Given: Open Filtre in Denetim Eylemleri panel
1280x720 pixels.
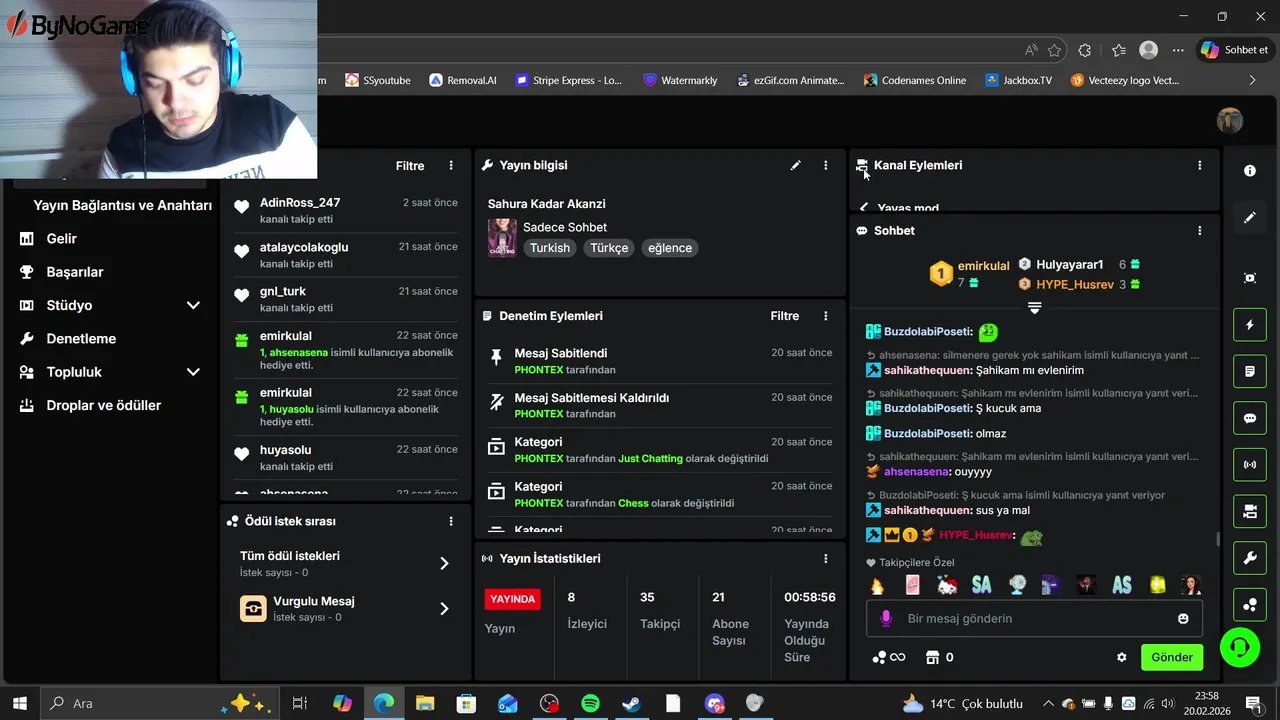Looking at the screenshot, I should click(x=785, y=316).
